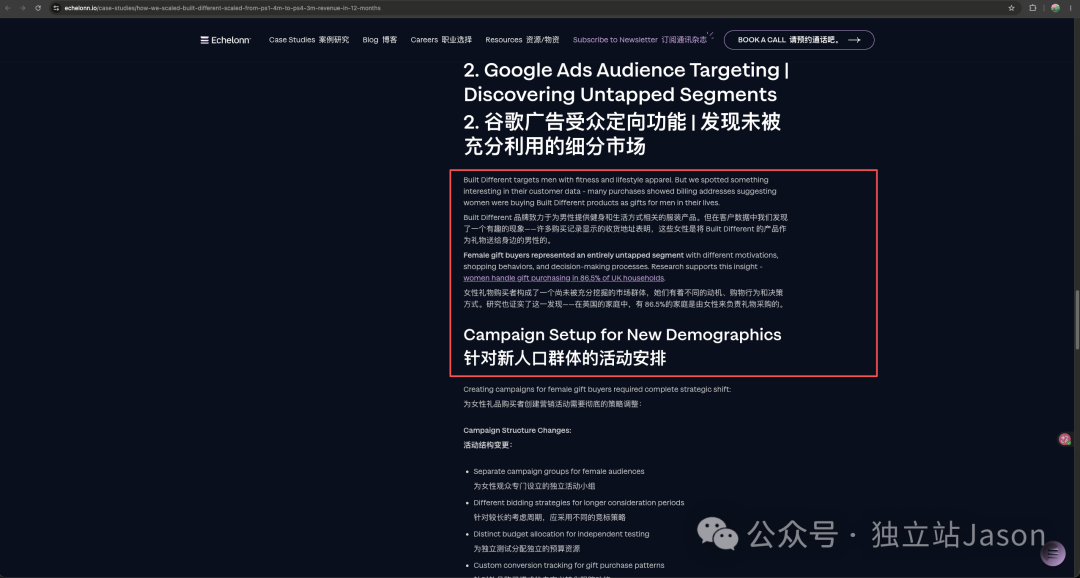
Task: Click the browser forward arrow
Action: point(23,8)
